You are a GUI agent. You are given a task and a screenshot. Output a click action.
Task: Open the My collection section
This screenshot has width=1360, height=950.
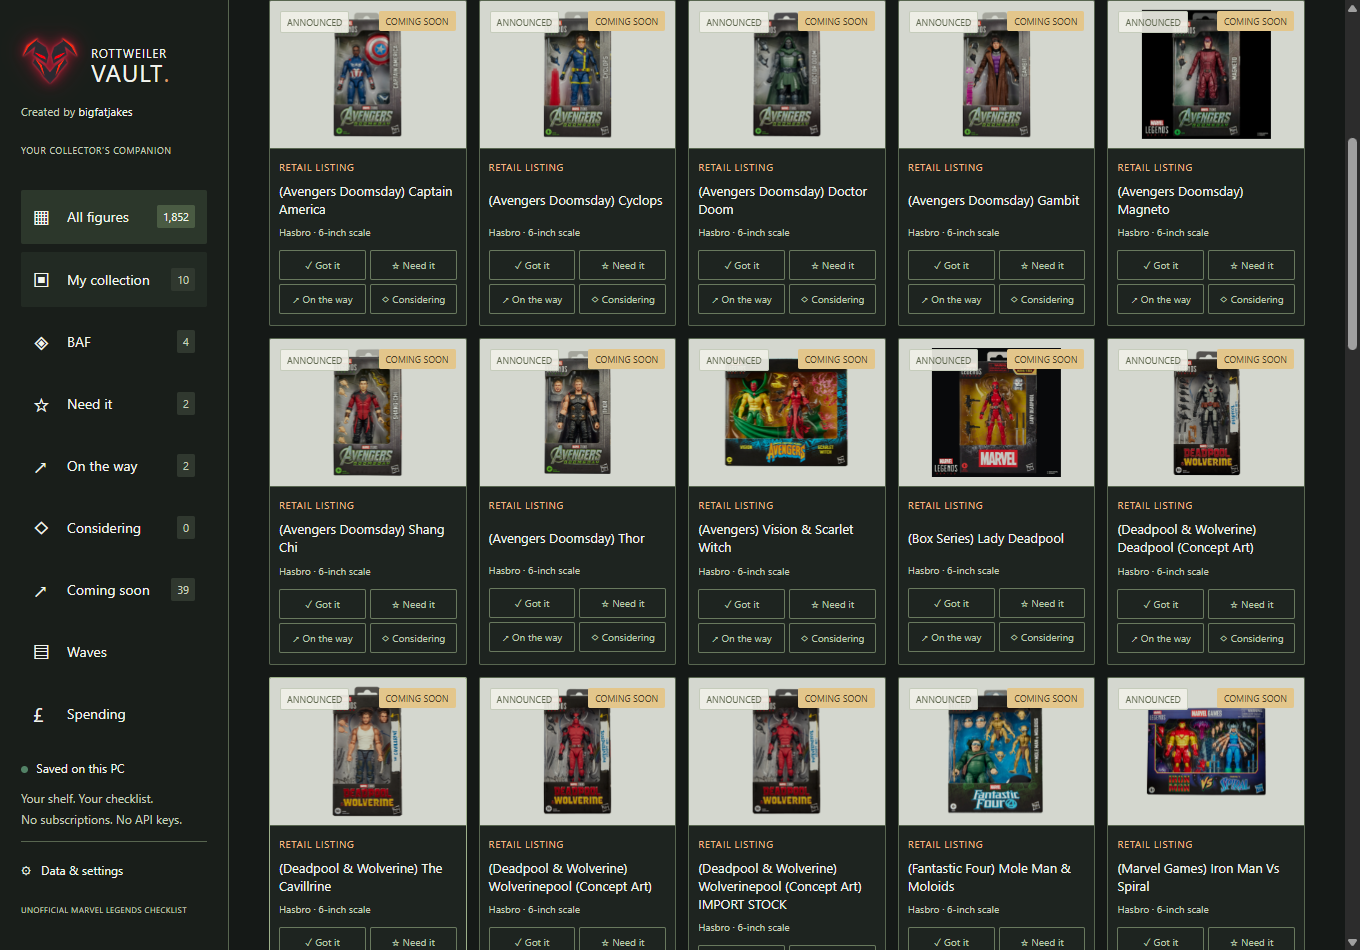point(114,280)
